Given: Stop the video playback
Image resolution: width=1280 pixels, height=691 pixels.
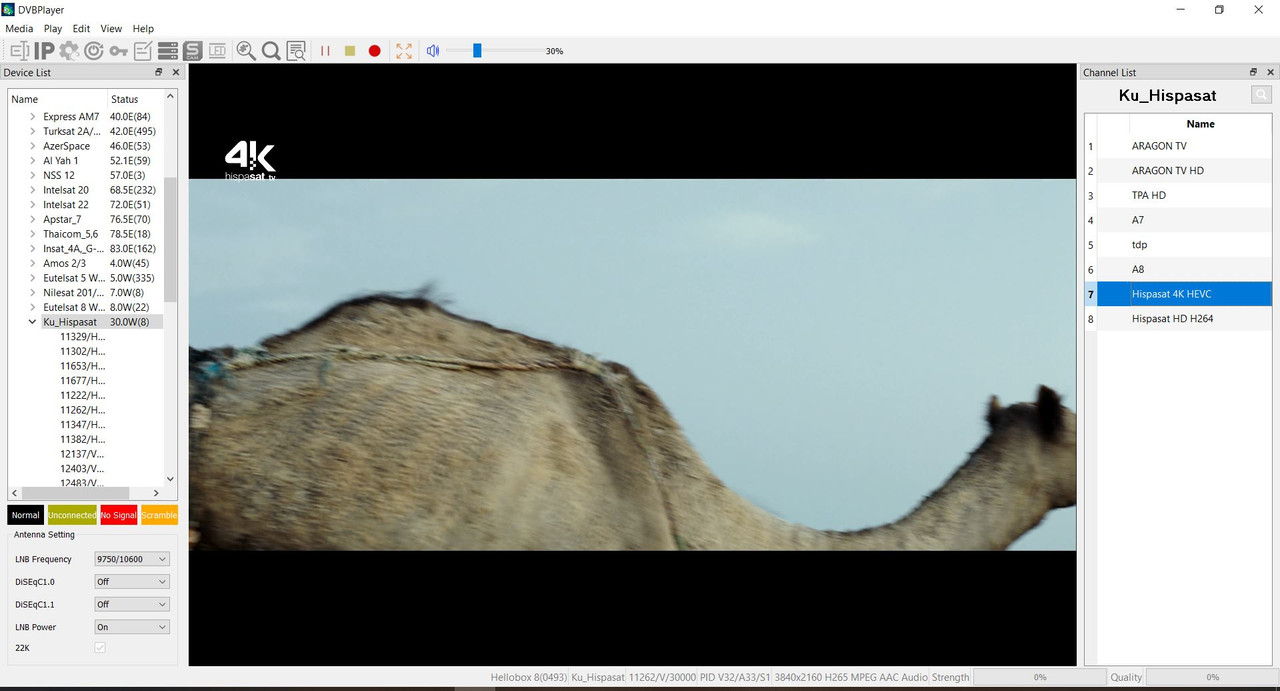Looking at the screenshot, I should click(350, 51).
